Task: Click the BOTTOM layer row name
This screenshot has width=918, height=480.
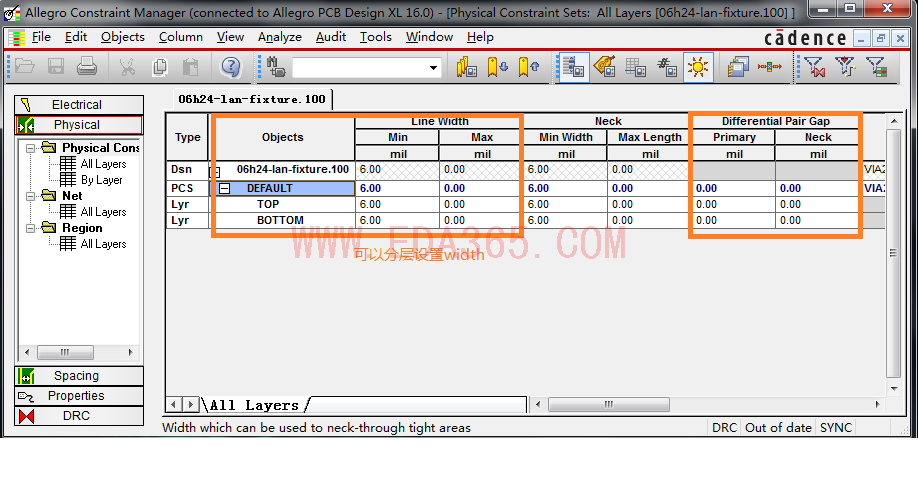Action: tap(280, 220)
